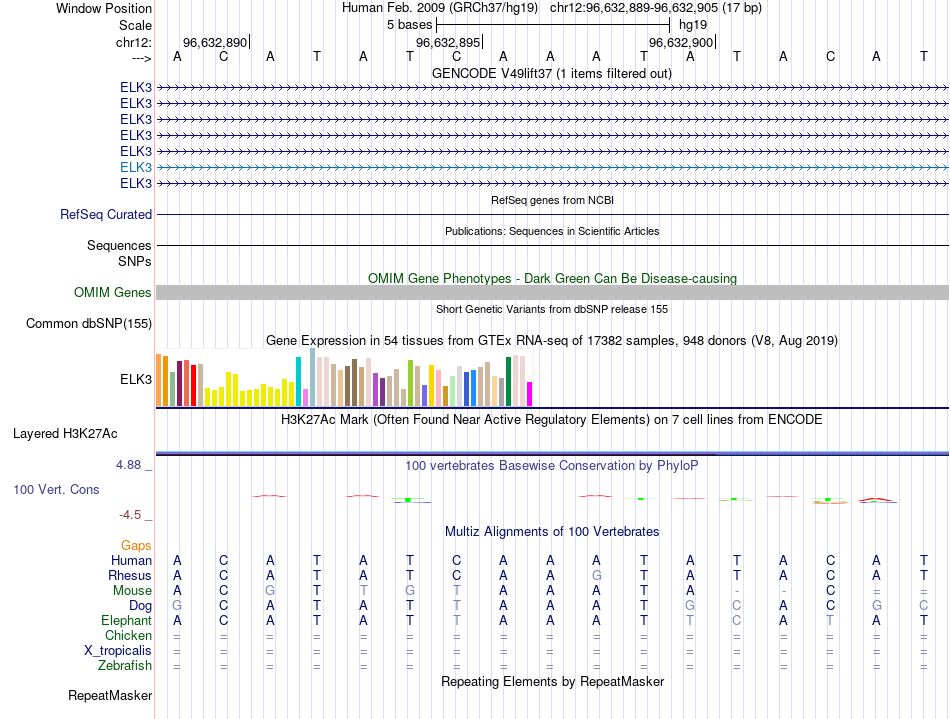The width and height of the screenshot is (950, 719).
Task: Click the Zebrafish species row label
Action: coord(125,666)
